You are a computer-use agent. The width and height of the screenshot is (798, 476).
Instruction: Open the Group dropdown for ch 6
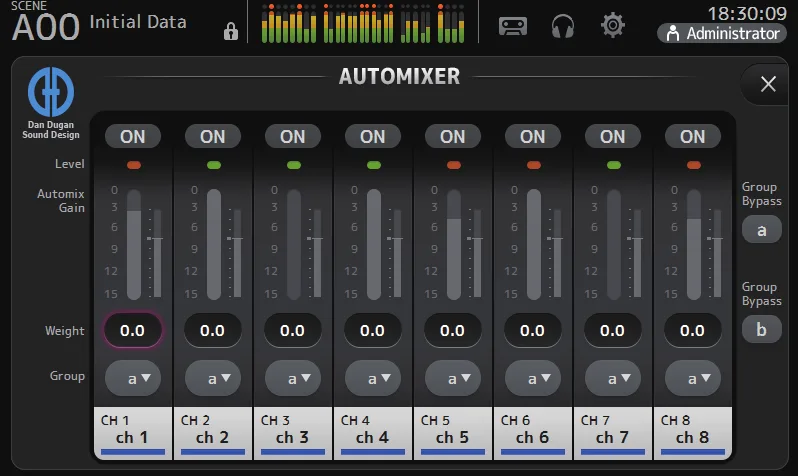coord(532,378)
